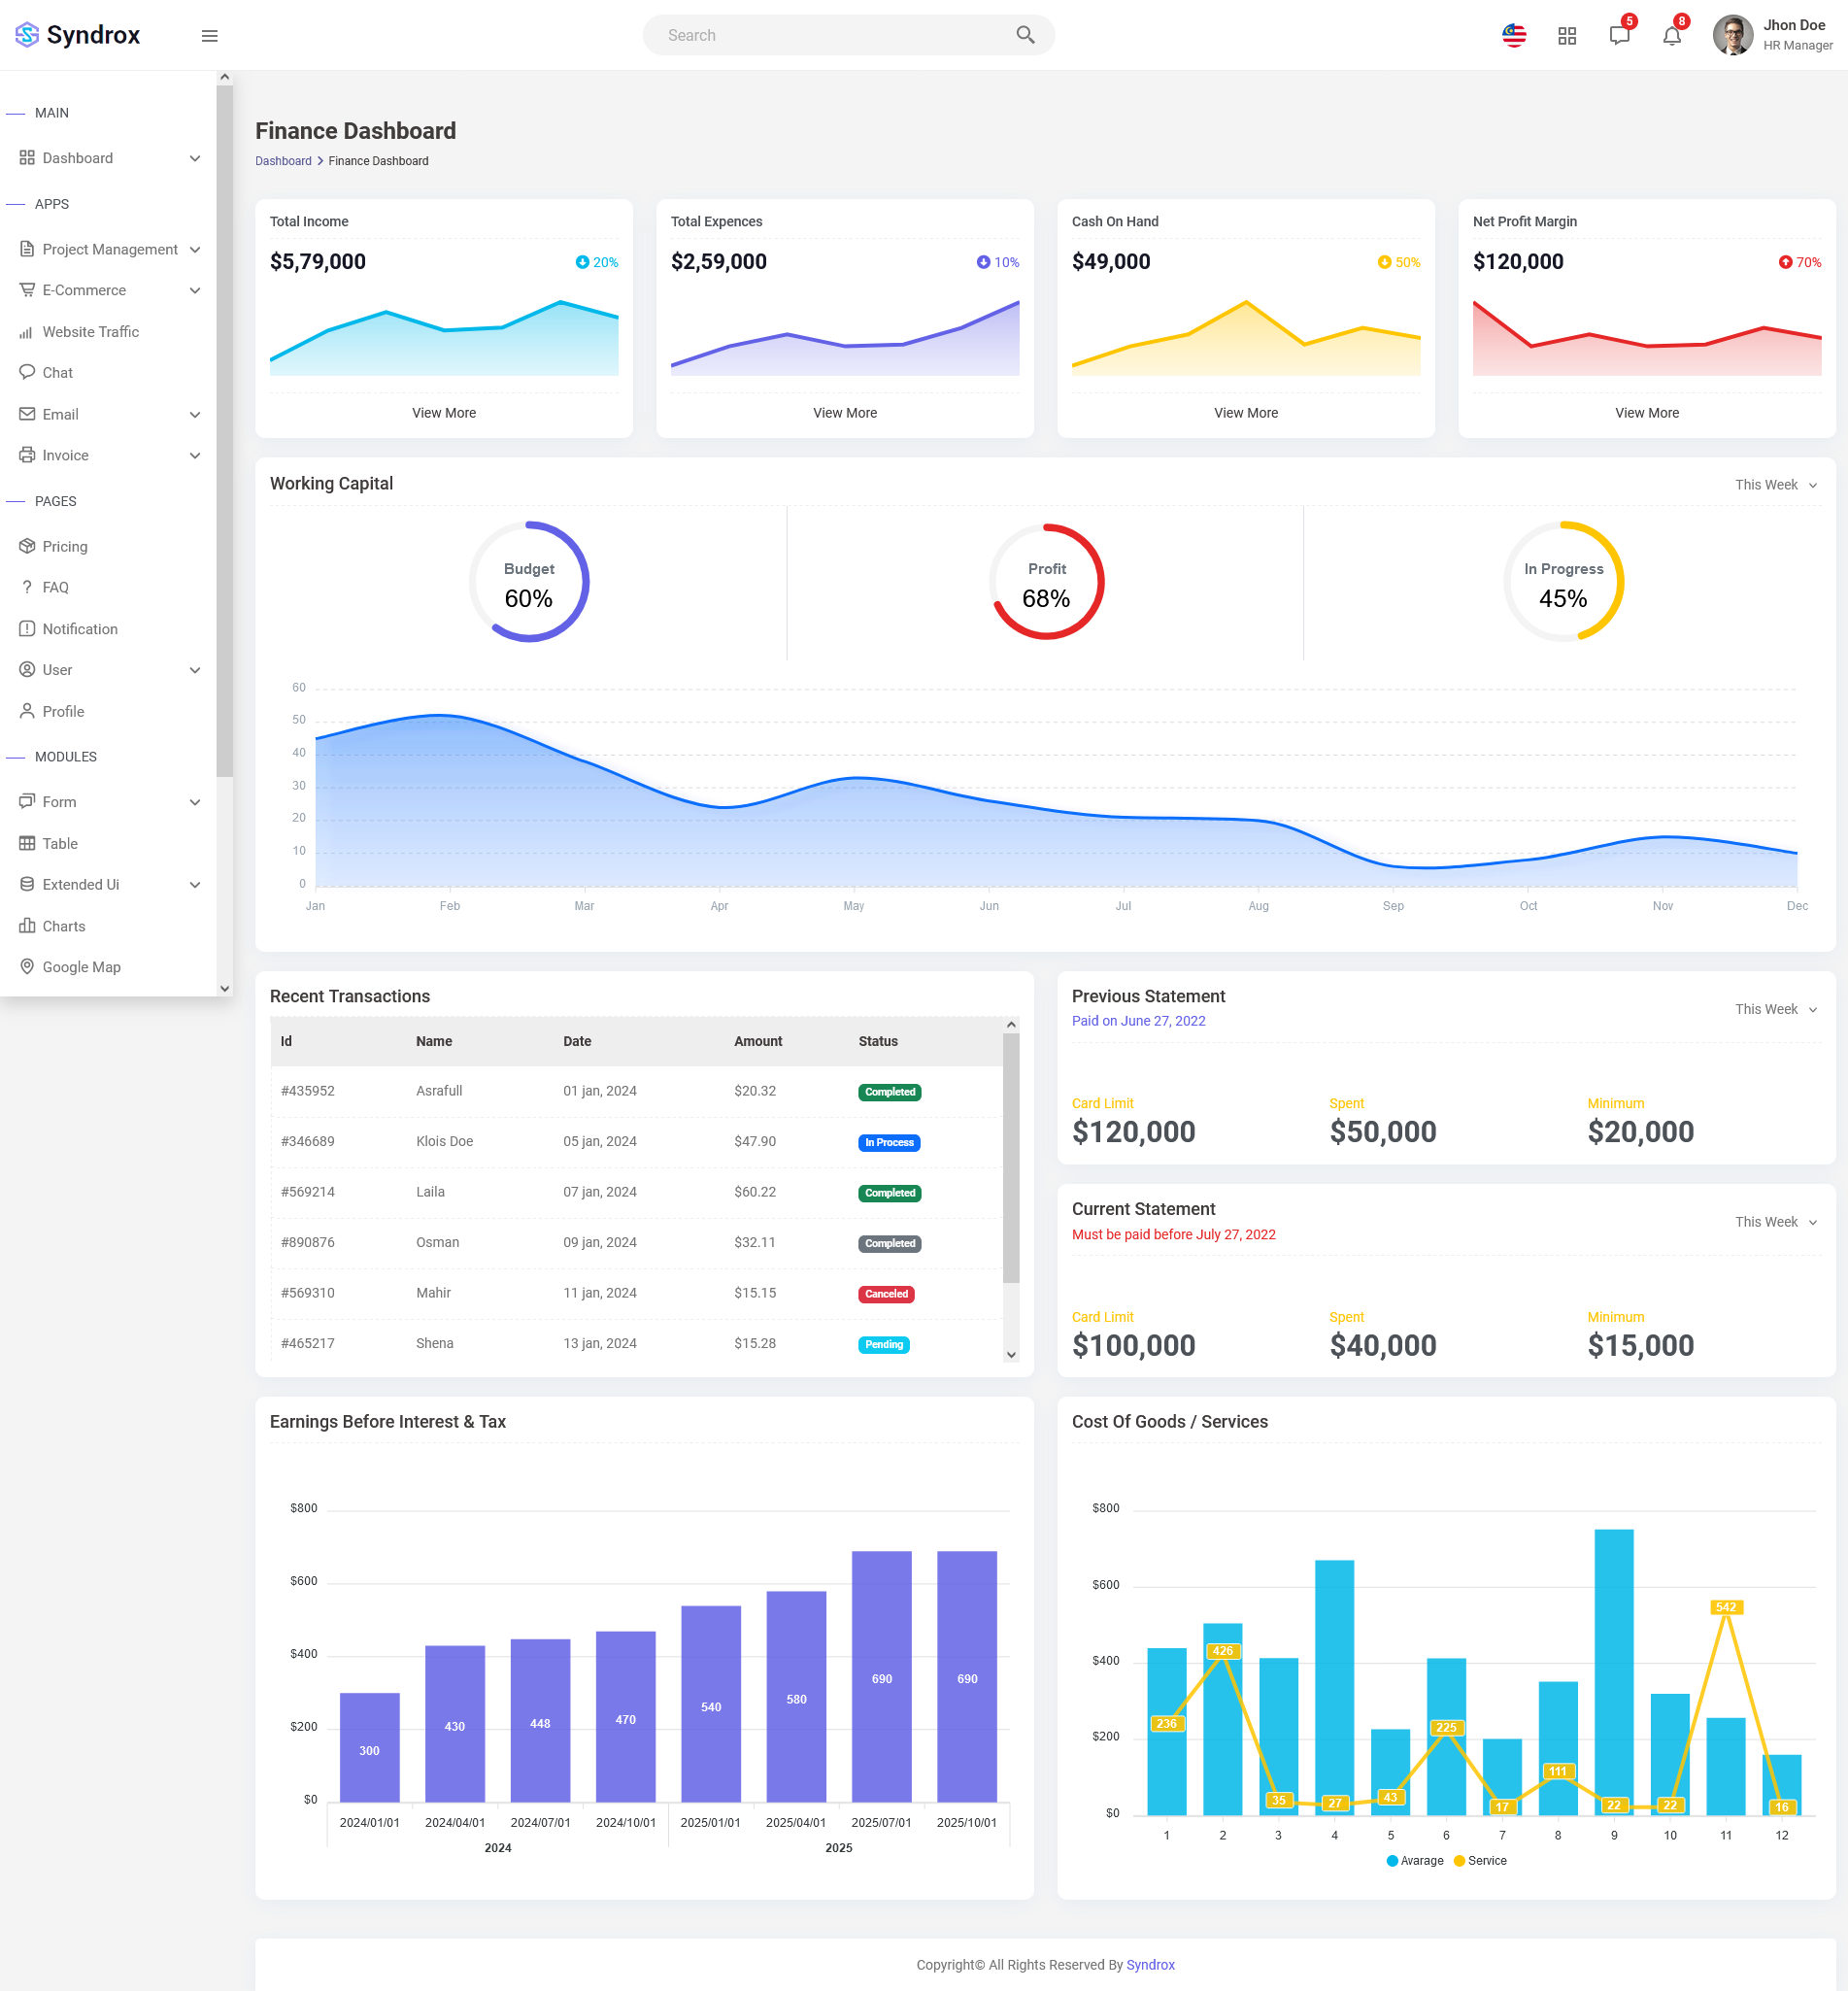Open the chat messages icon with badge 5
The height and width of the screenshot is (1991, 1848).
[1620, 35]
